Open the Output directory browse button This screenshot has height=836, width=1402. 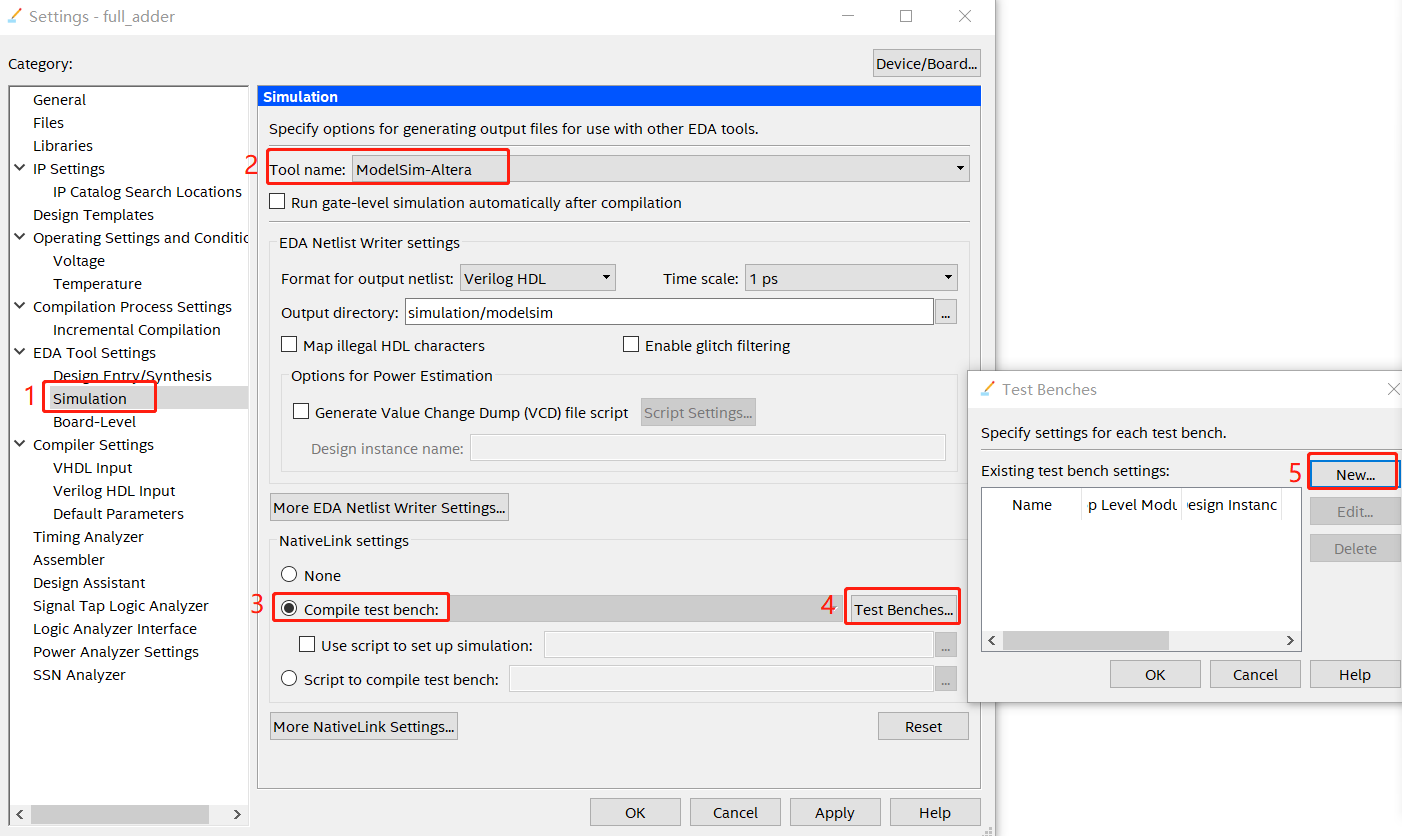[x=946, y=312]
